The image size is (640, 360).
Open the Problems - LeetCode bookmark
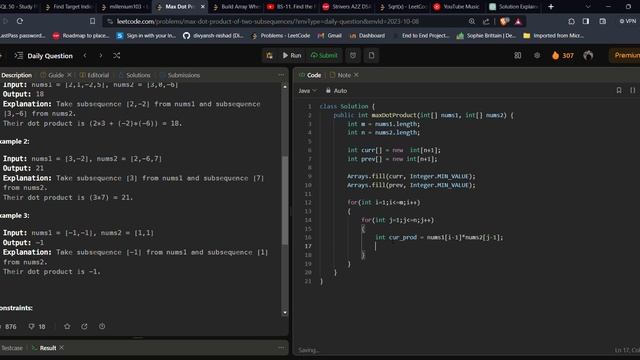(281, 36)
